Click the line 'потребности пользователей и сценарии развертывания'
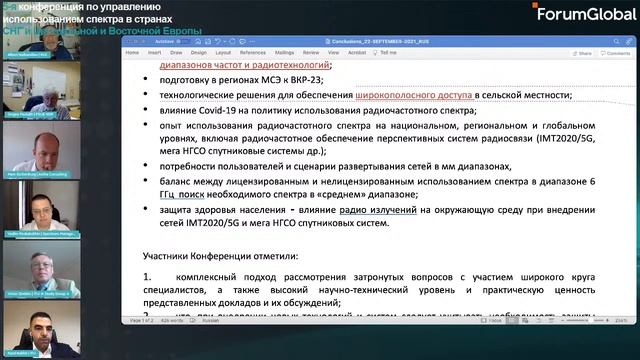640x360 pixels. pyautogui.click(x=336, y=167)
